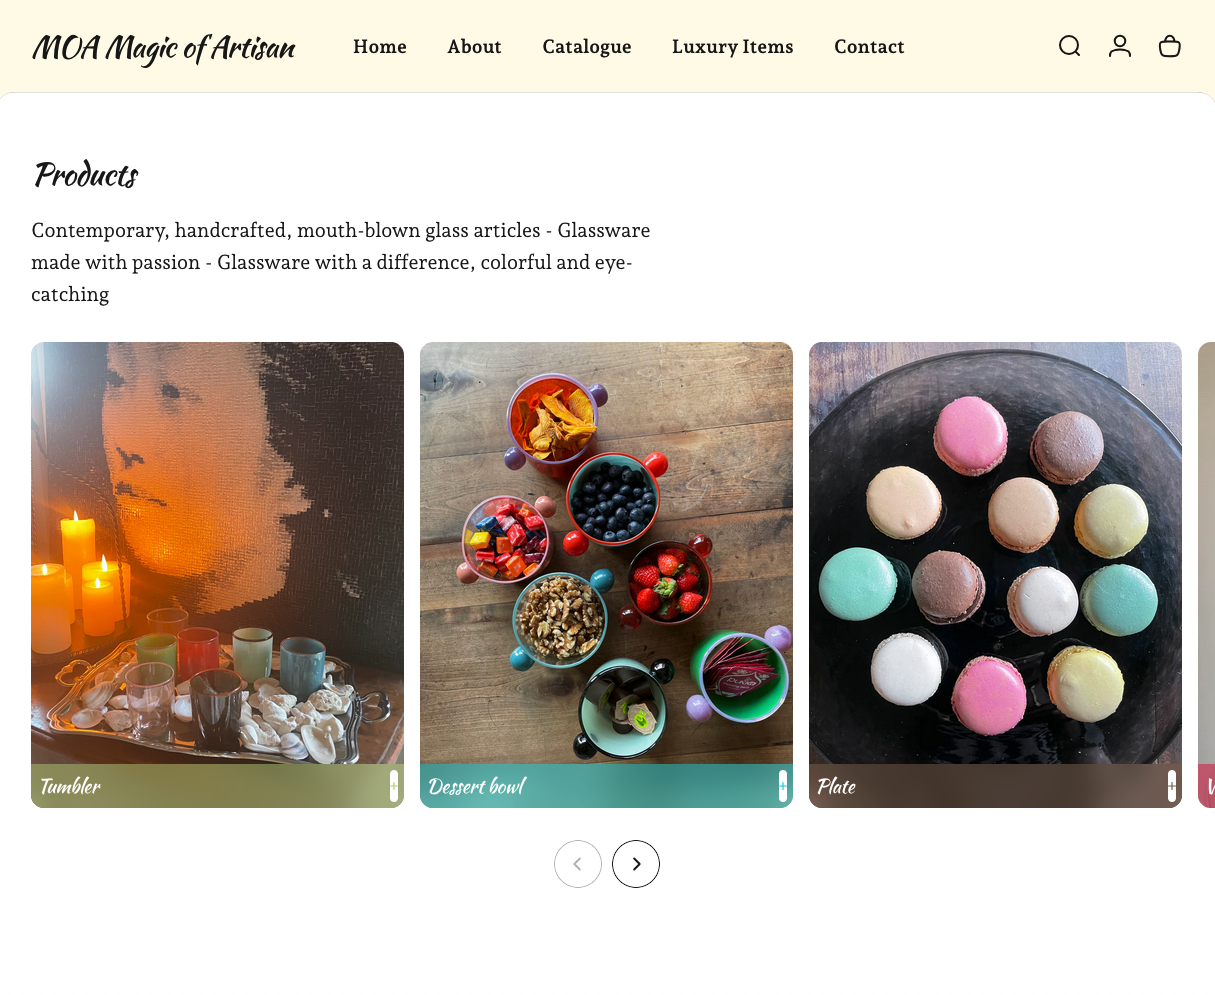Image resolution: width=1215 pixels, height=995 pixels.
Task: Open the search icon in header
Action: point(1069,46)
